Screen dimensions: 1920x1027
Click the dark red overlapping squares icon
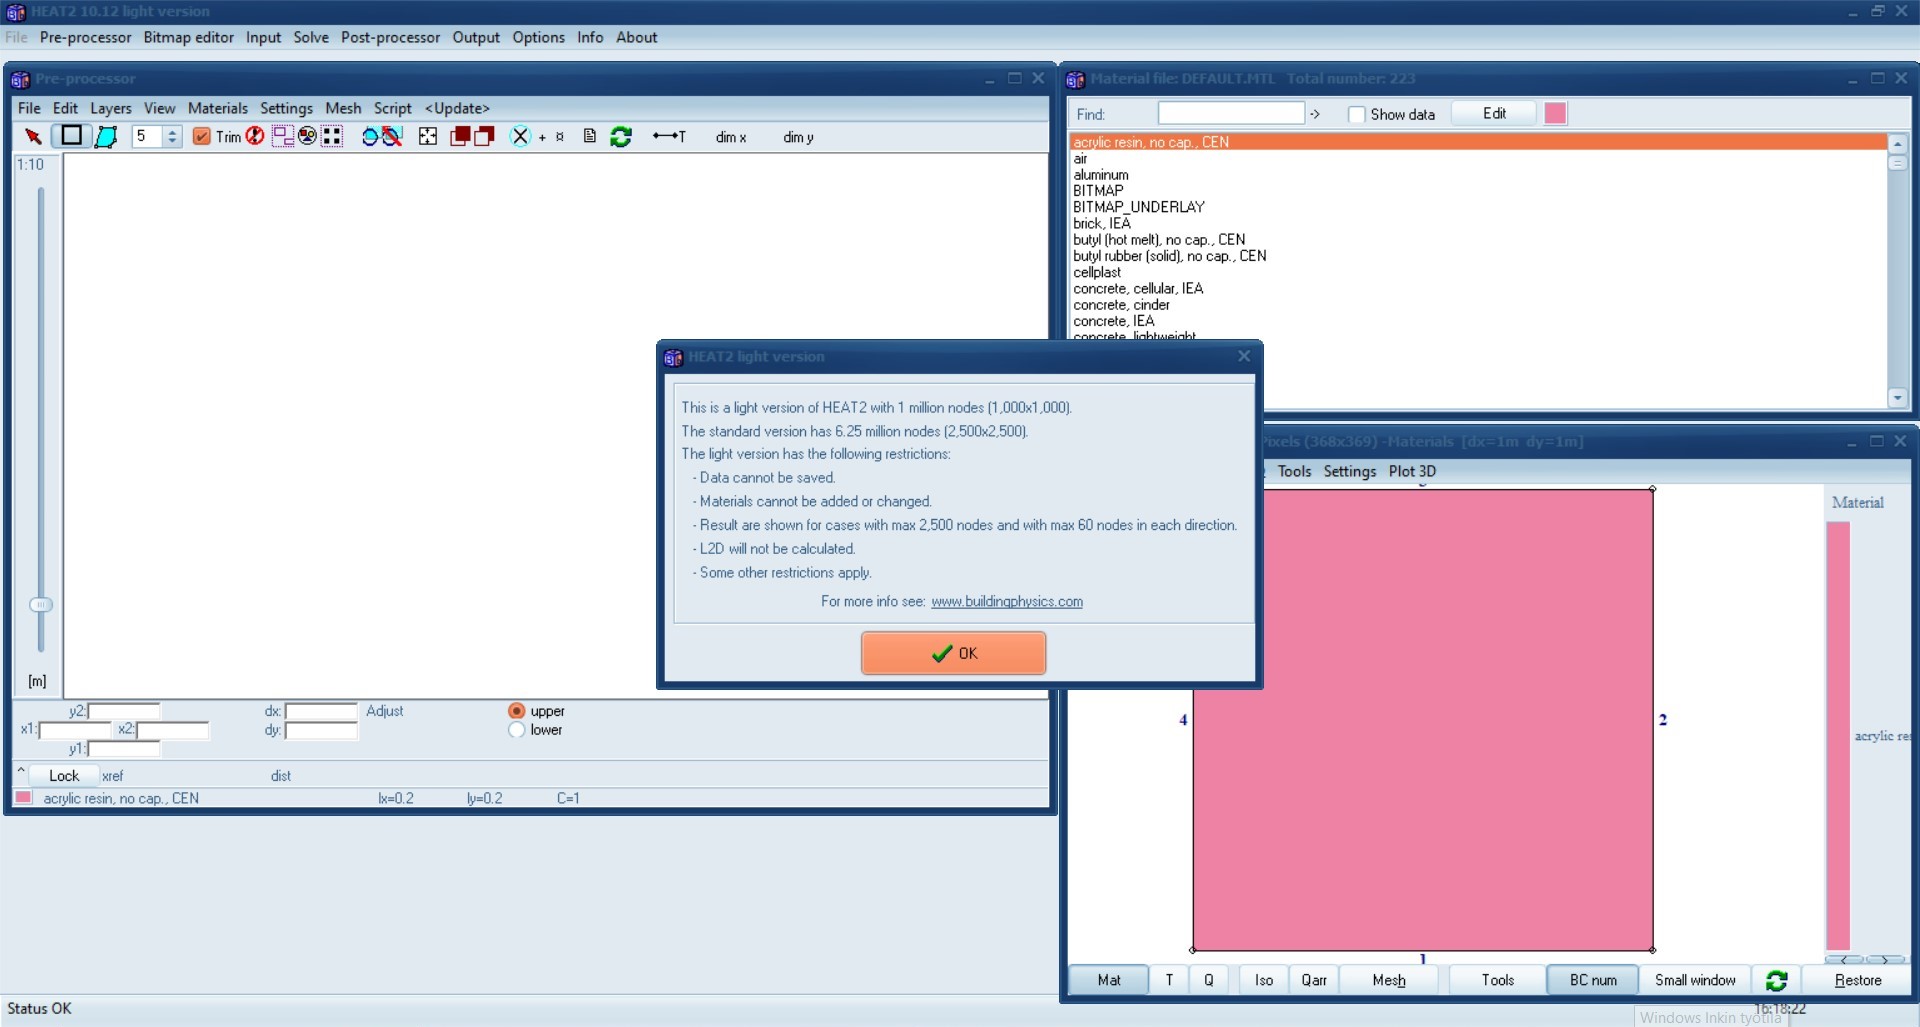(460, 137)
